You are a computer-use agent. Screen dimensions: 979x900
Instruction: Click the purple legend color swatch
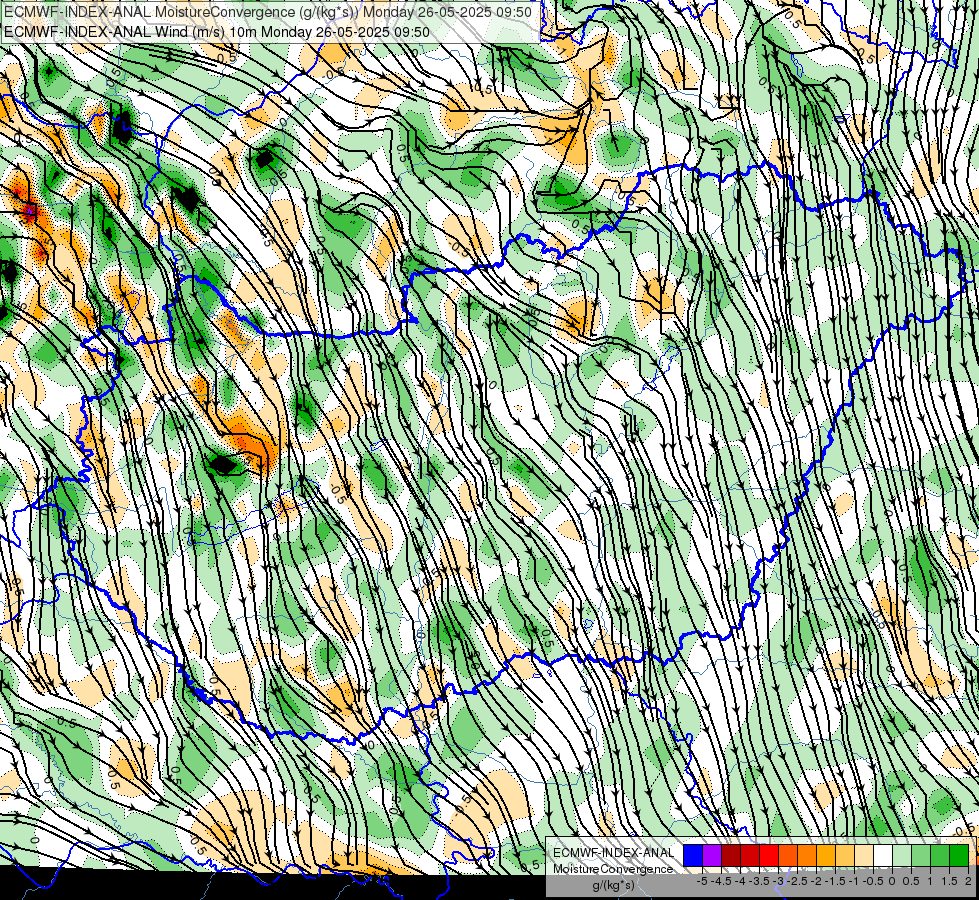coord(712,855)
